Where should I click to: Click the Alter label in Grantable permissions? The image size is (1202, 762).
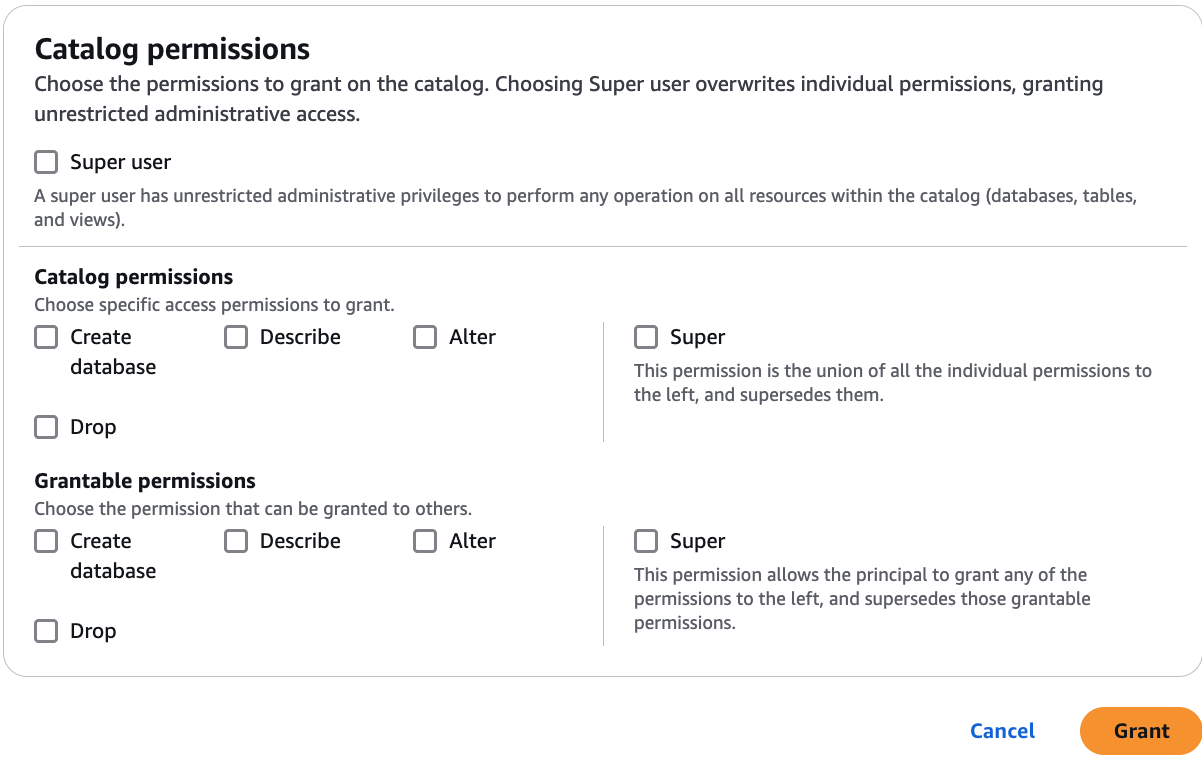(471, 541)
